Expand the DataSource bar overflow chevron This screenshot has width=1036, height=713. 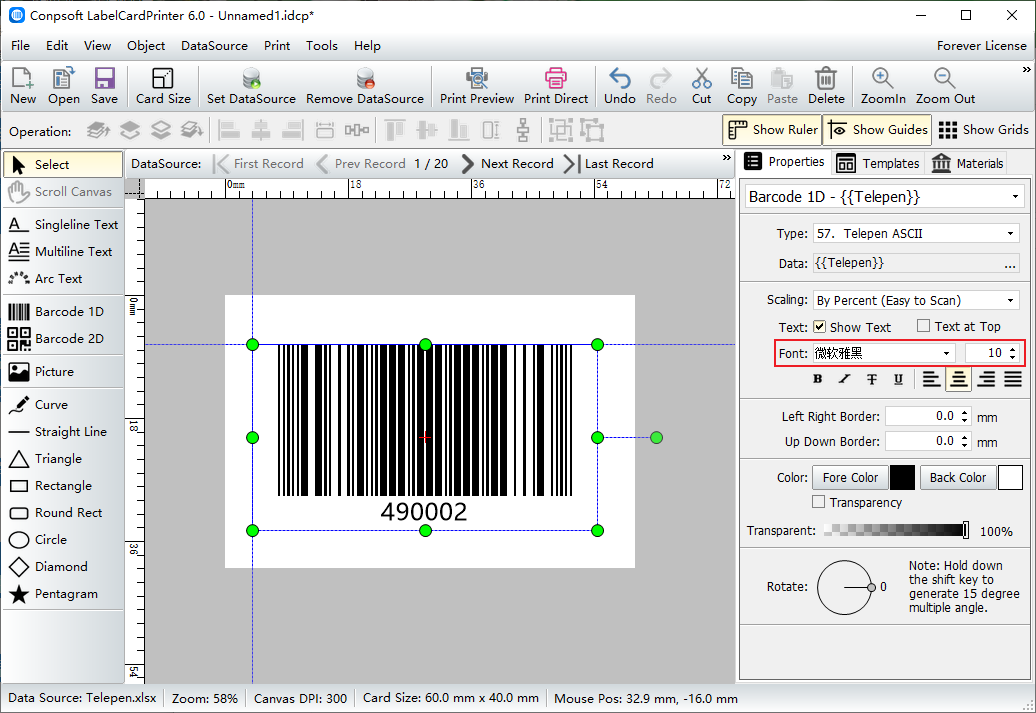tap(727, 158)
